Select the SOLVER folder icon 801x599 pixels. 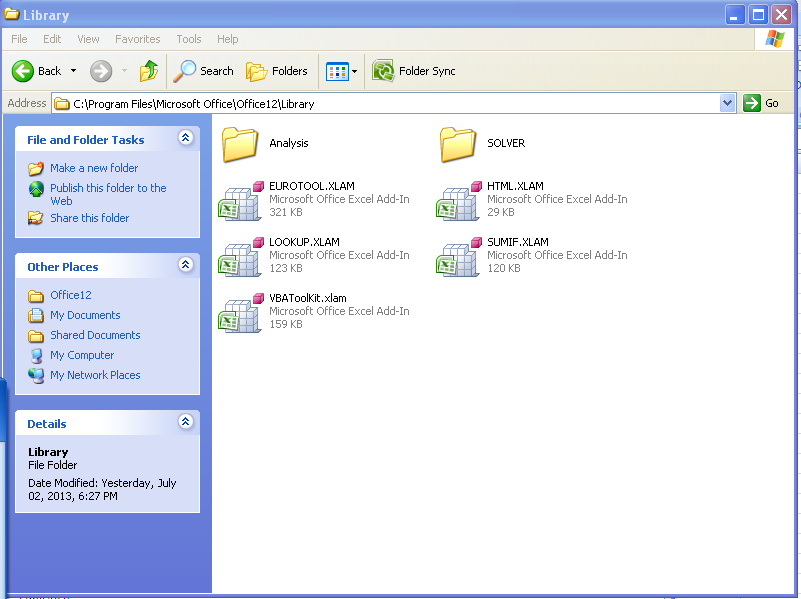pos(458,145)
